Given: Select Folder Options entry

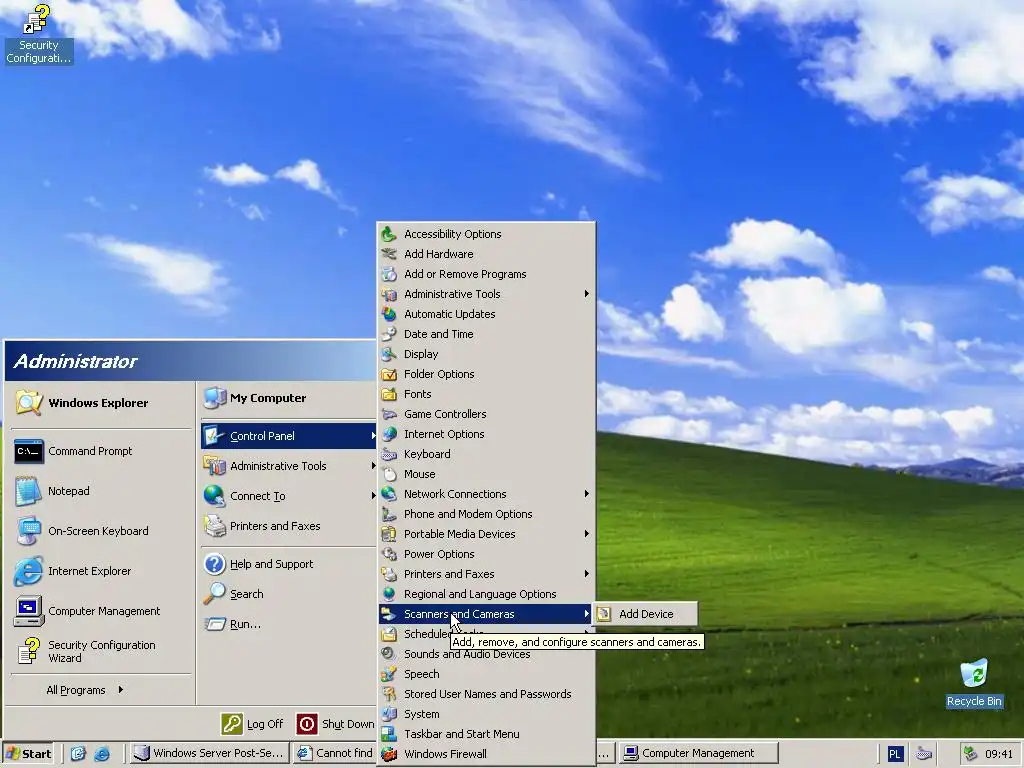Looking at the screenshot, I should click(487, 374).
